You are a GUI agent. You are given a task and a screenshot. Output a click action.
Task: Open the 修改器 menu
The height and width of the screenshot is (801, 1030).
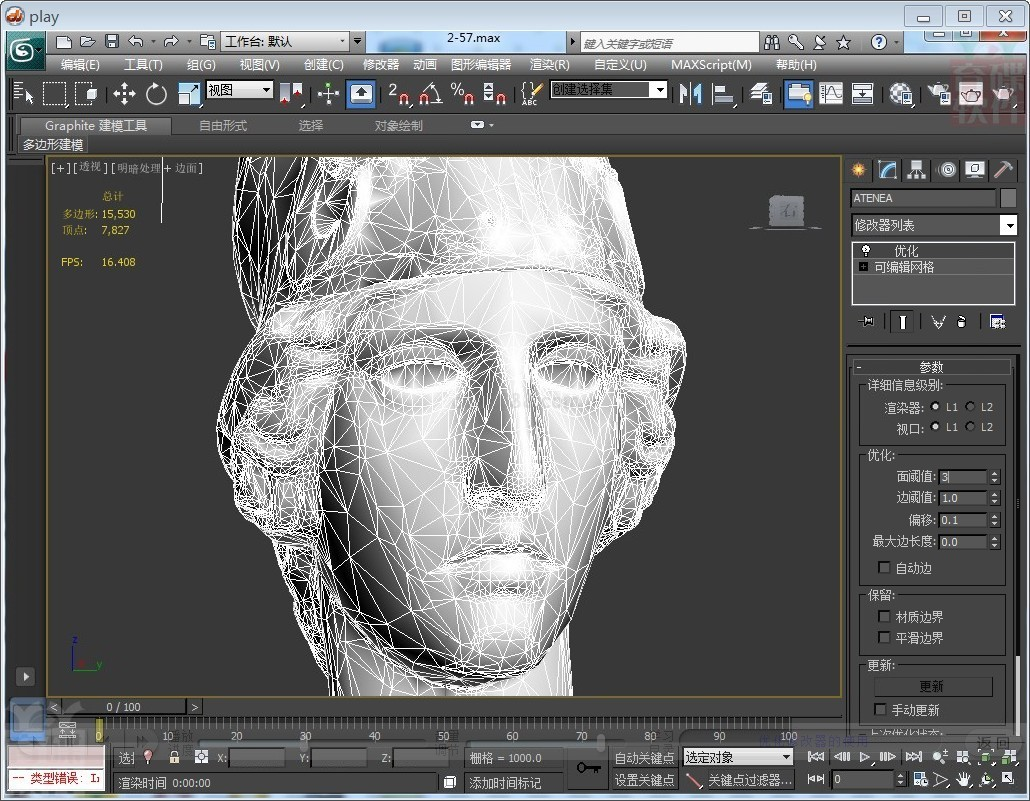tap(380, 65)
